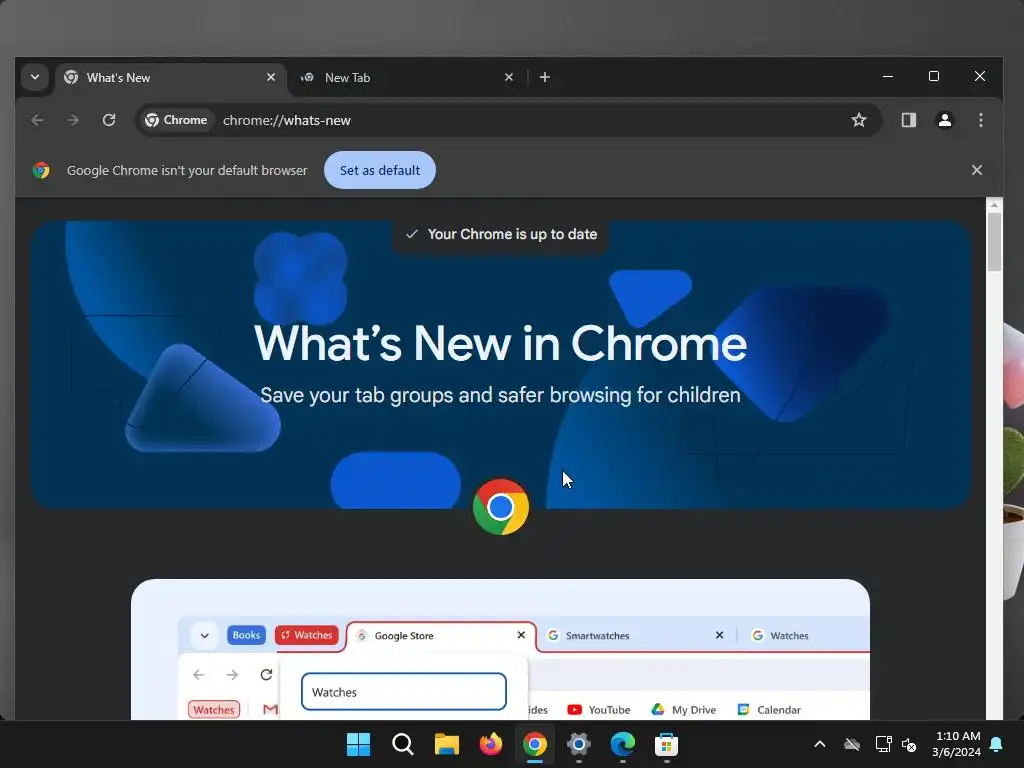Image resolution: width=1024 pixels, height=768 pixels.
Task: Reload the current page
Action: [x=109, y=120]
